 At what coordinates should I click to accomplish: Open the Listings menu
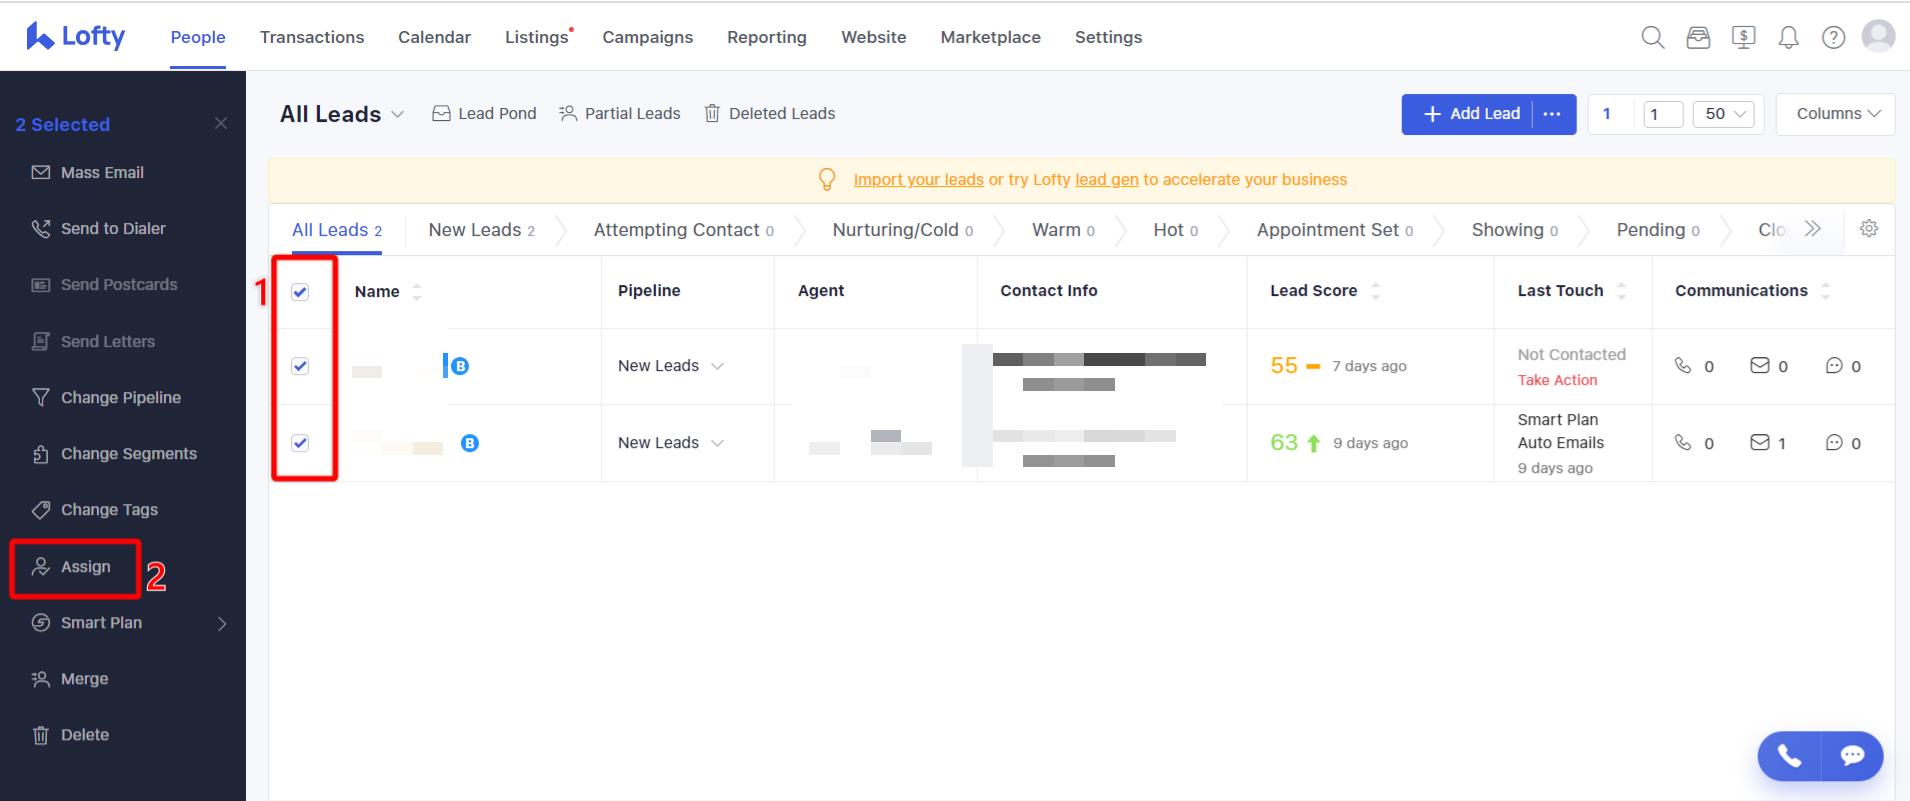click(x=537, y=37)
